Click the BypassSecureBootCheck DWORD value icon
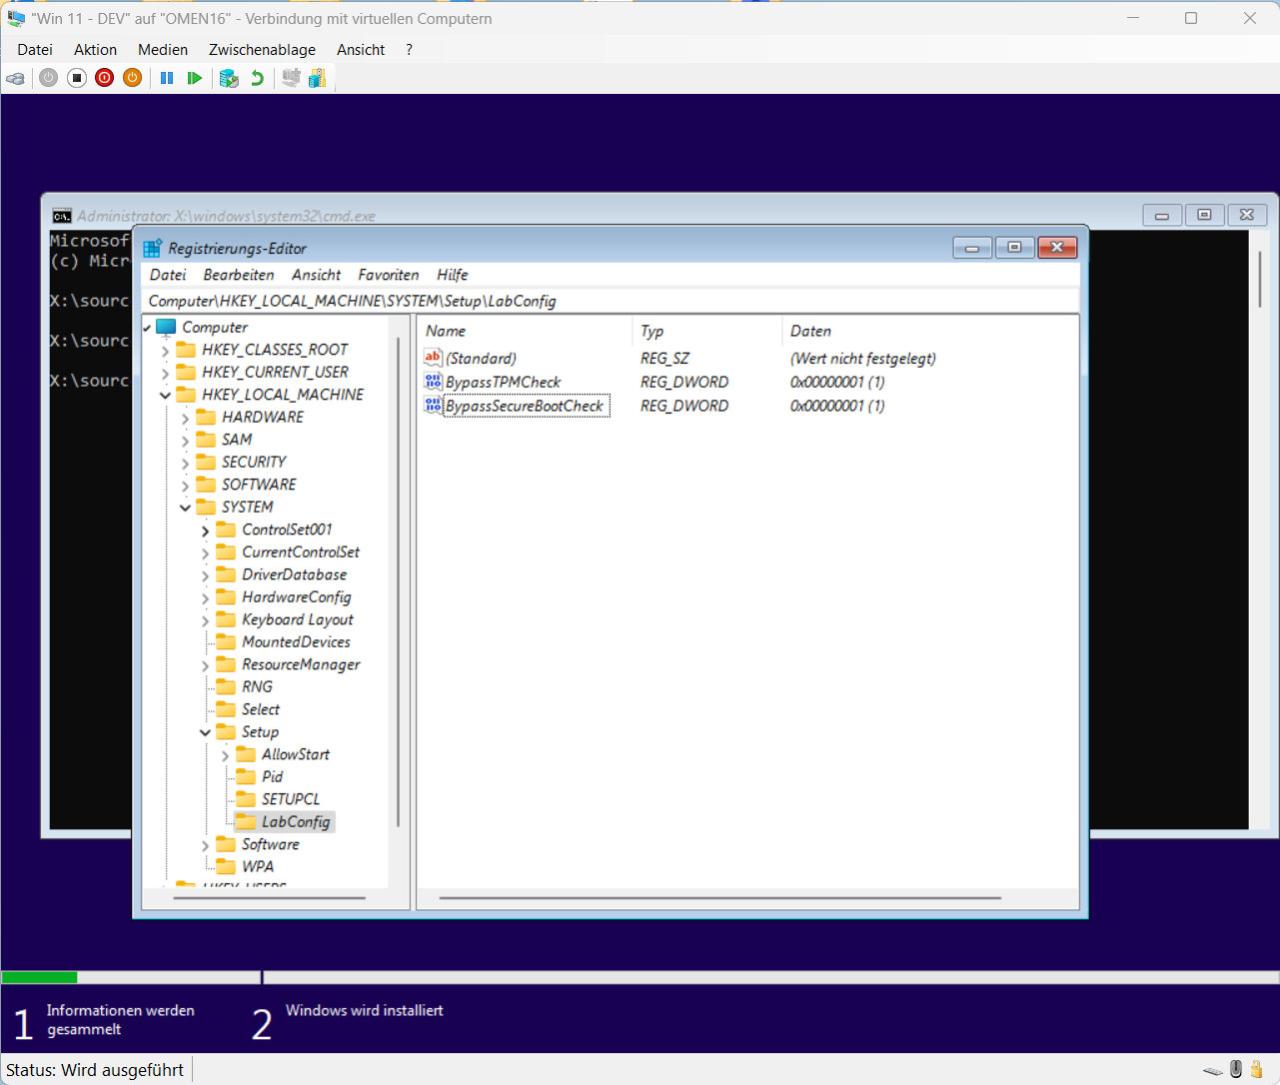 click(x=433, y=405)
